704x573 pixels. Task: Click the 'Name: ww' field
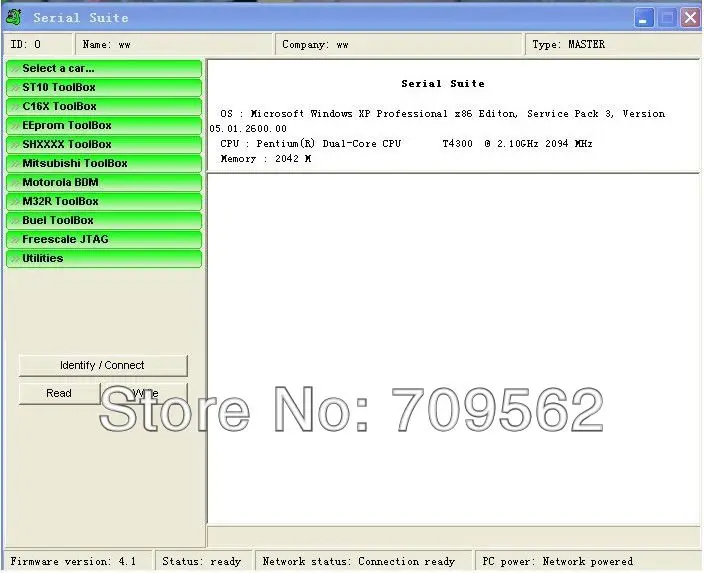click(174, 44)
